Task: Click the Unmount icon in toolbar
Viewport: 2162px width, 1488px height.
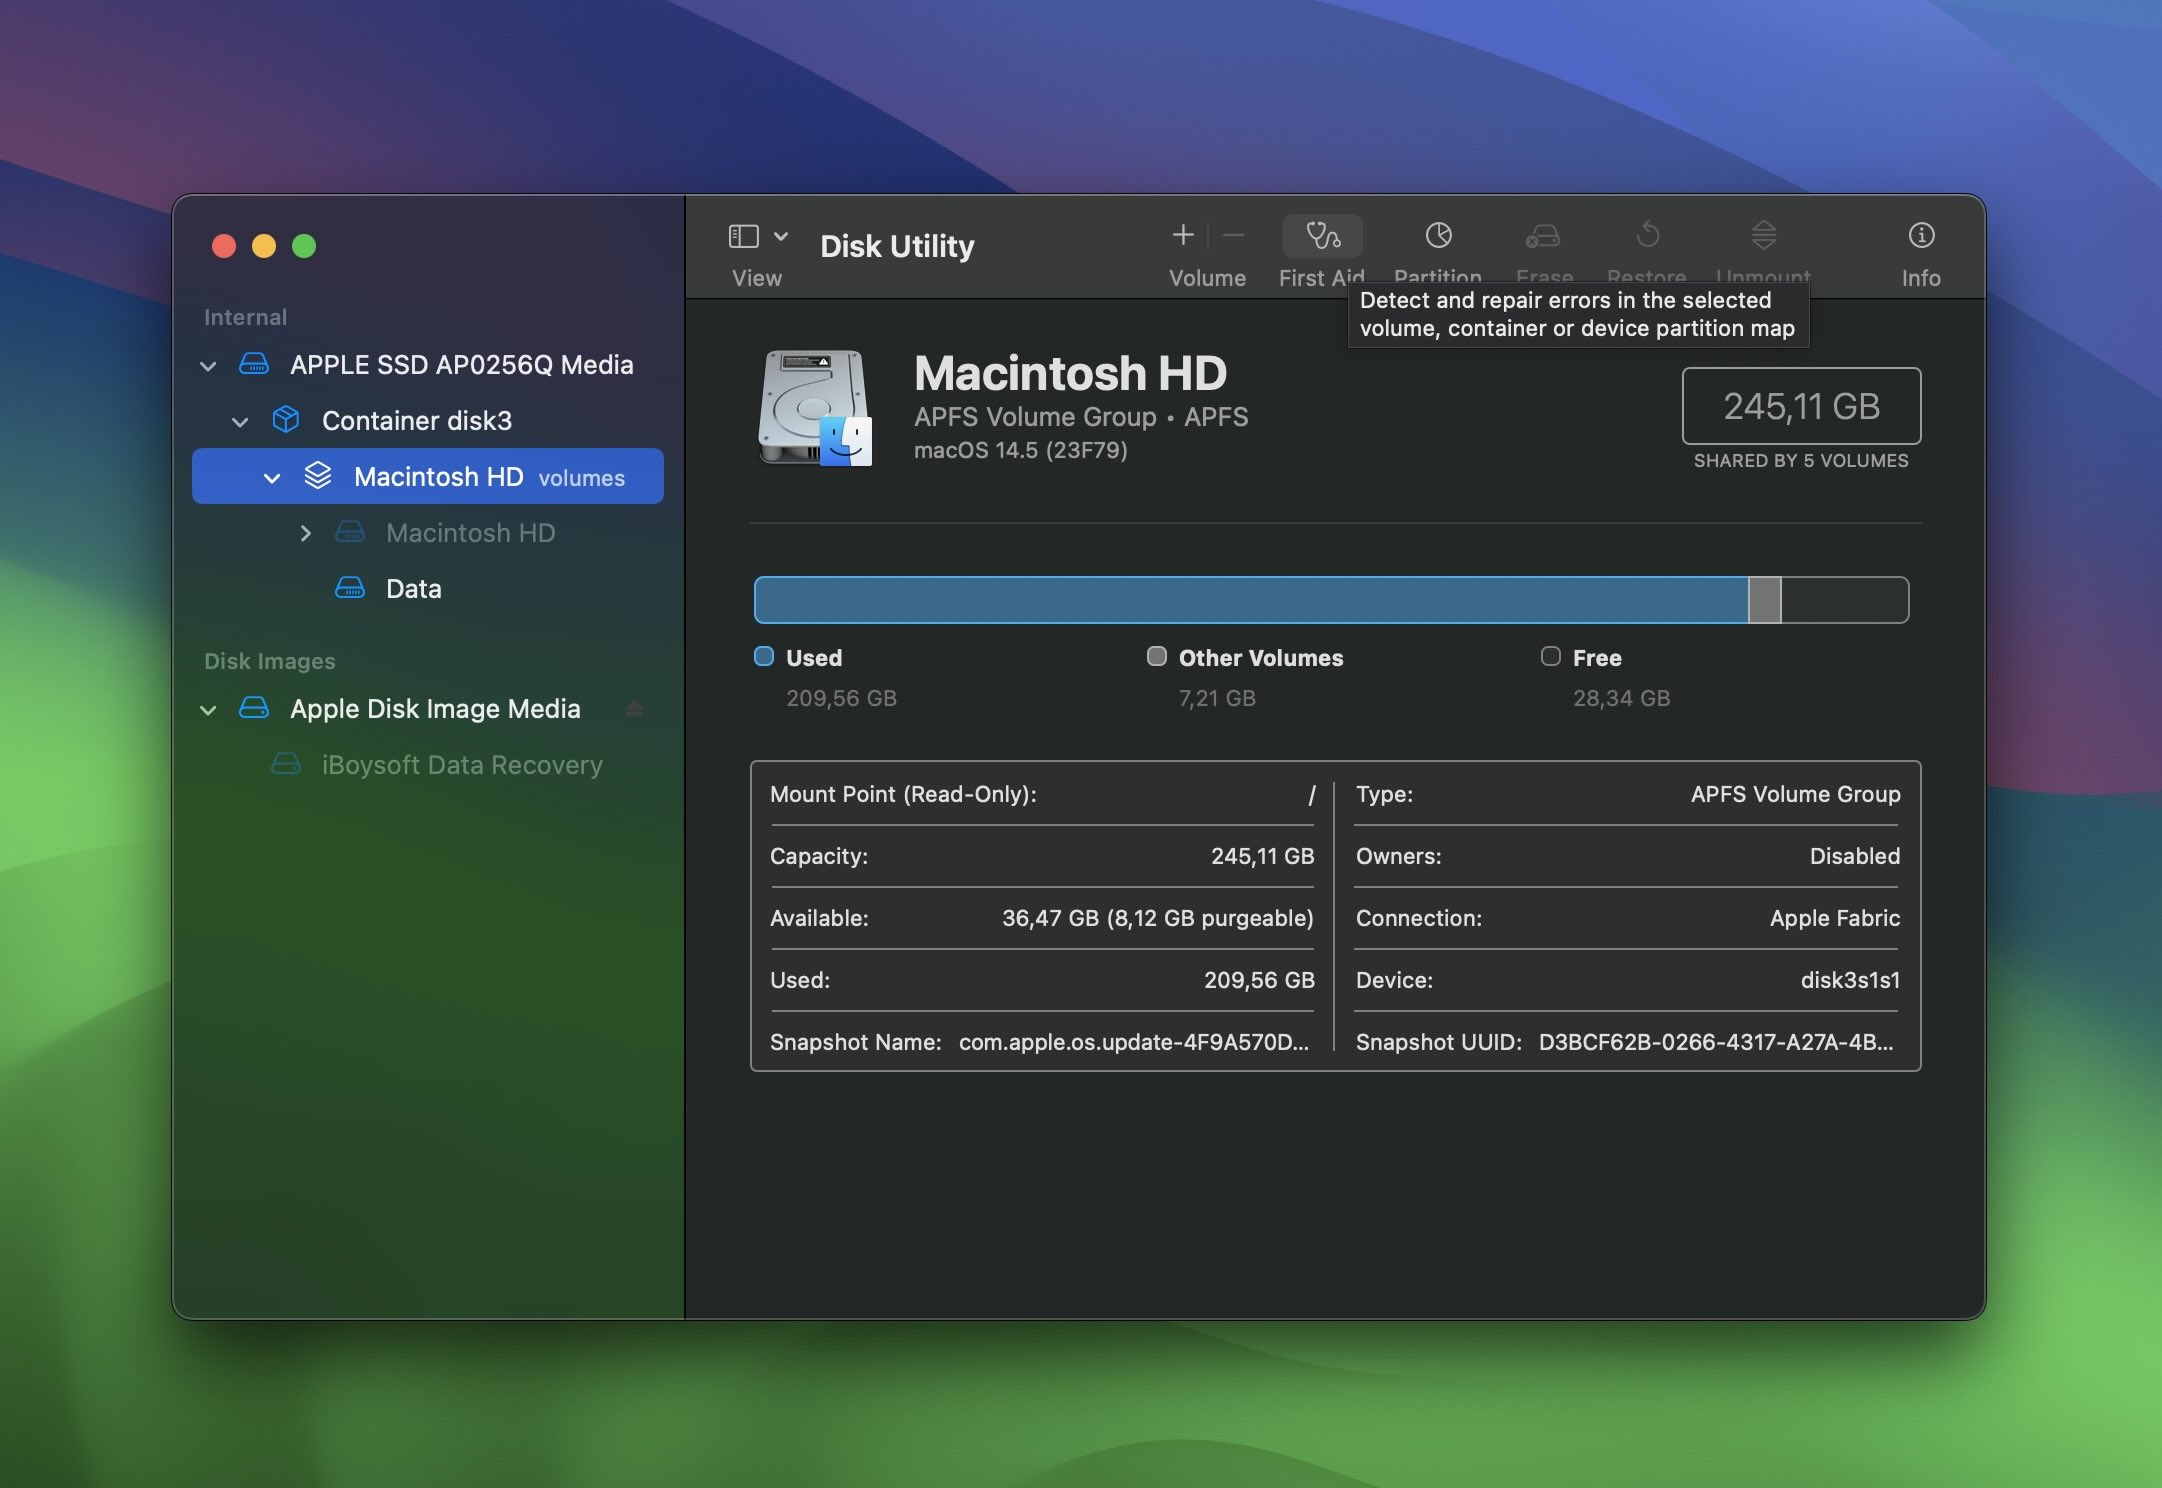Action: tap(1763, 235)
